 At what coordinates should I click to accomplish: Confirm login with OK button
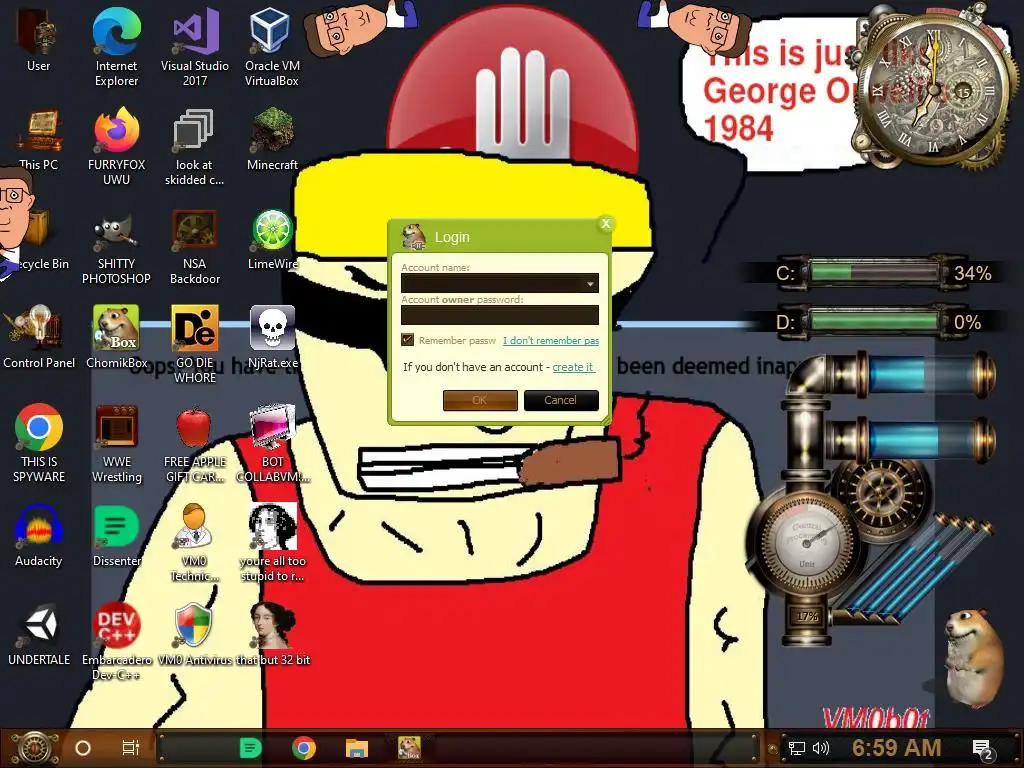click(480, 400)
